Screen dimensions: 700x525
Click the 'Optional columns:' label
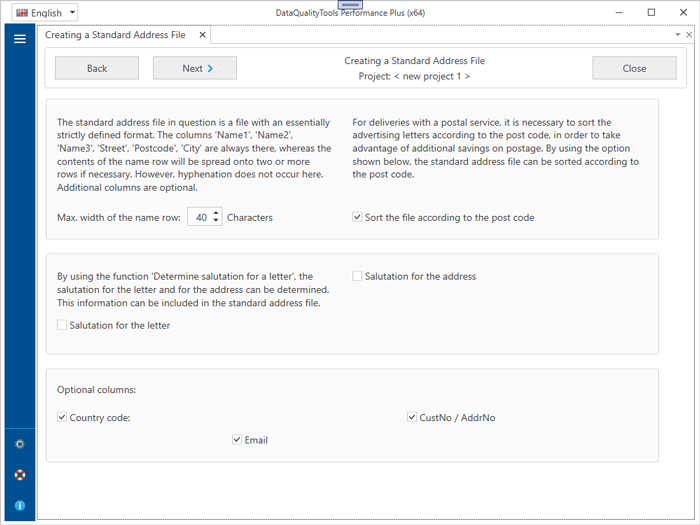(96, 390)
